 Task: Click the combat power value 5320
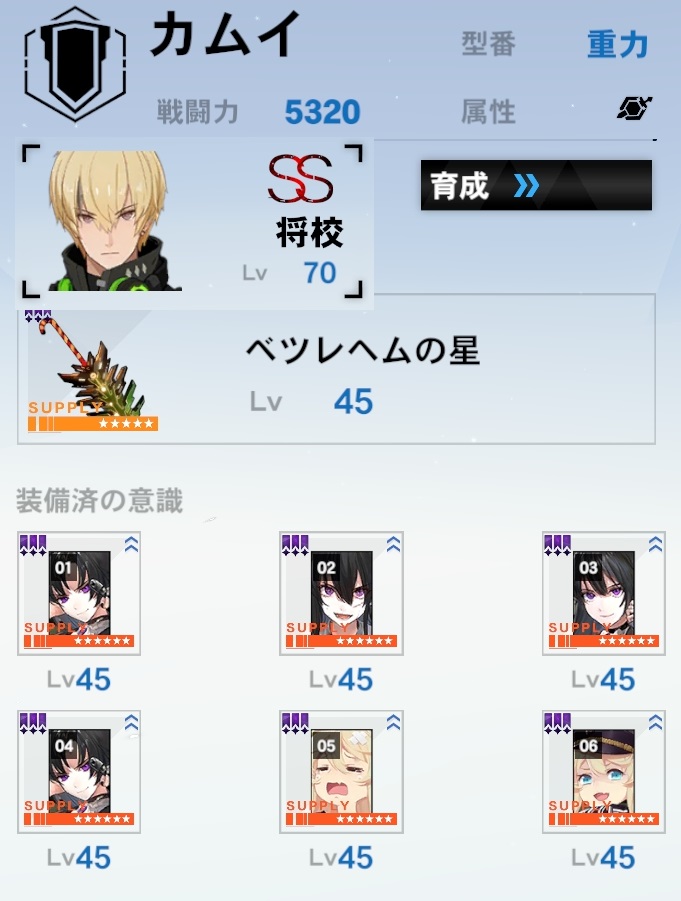(322, 111)
